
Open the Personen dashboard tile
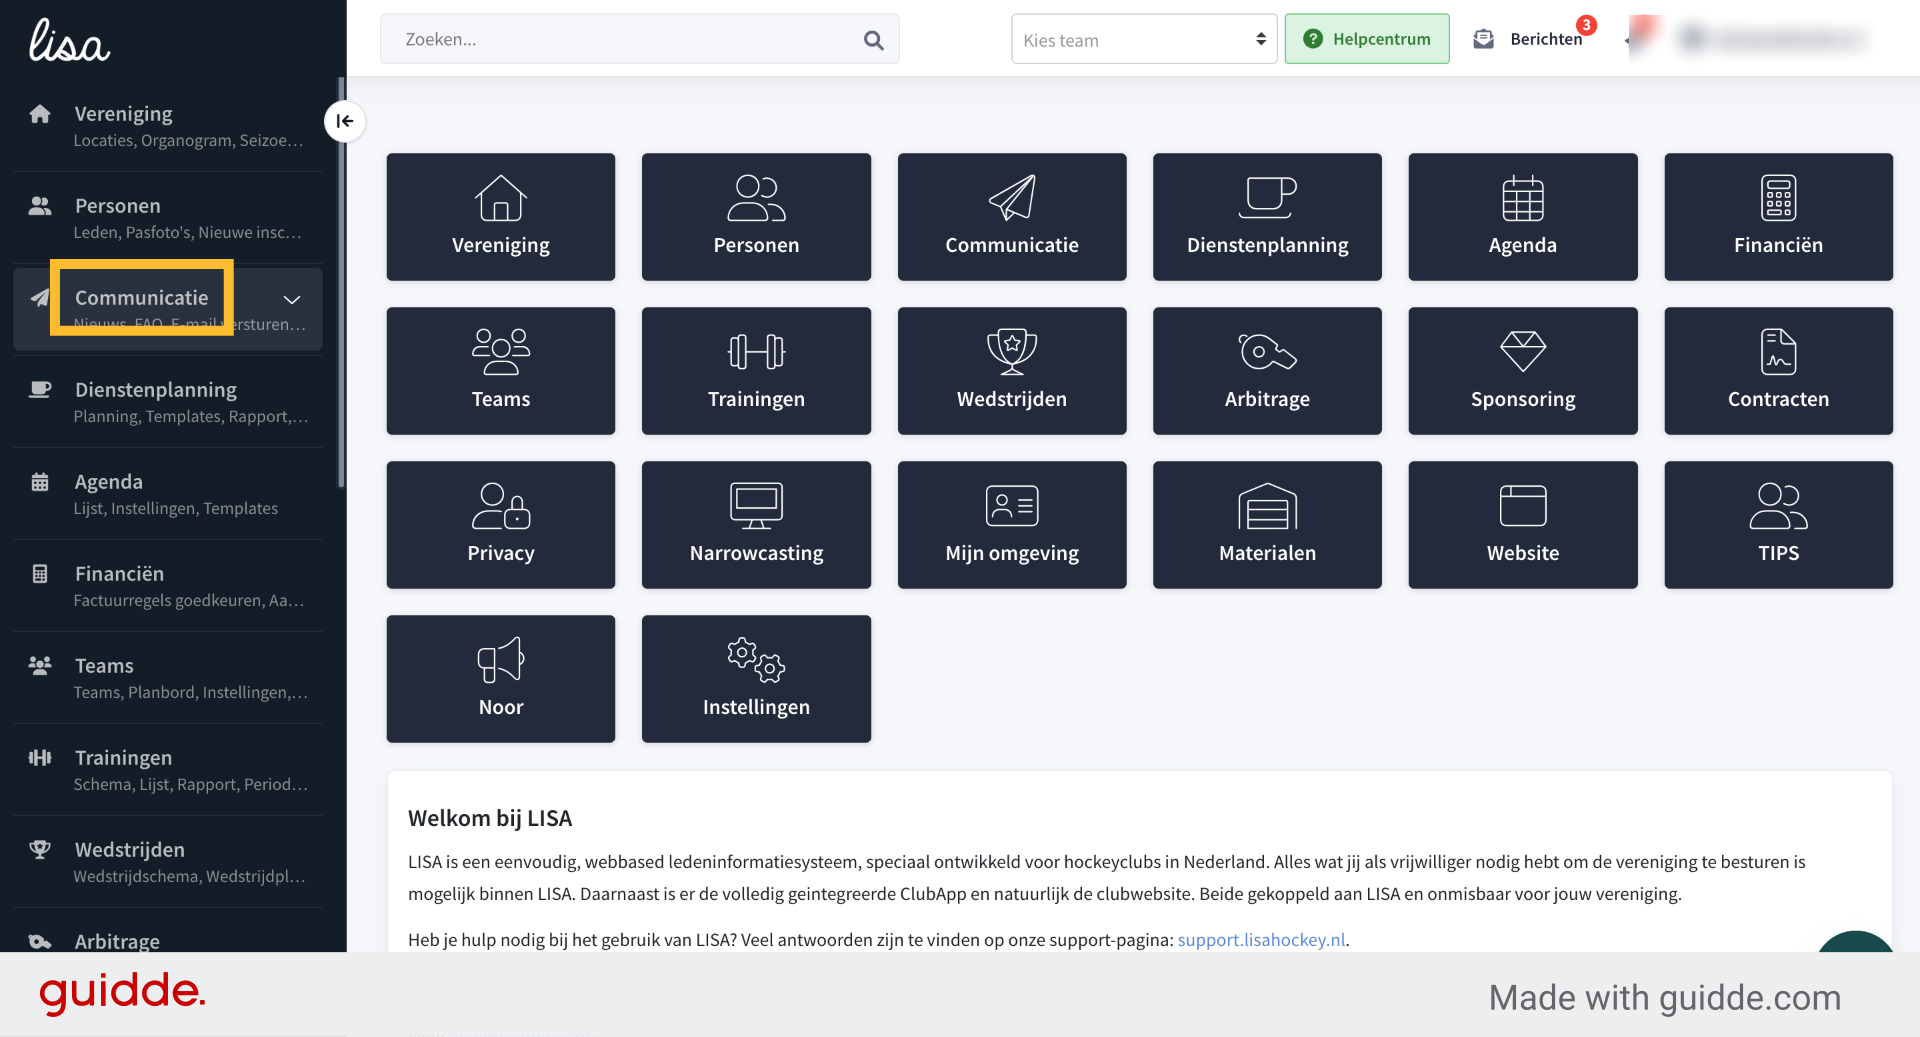coord(756,217)
